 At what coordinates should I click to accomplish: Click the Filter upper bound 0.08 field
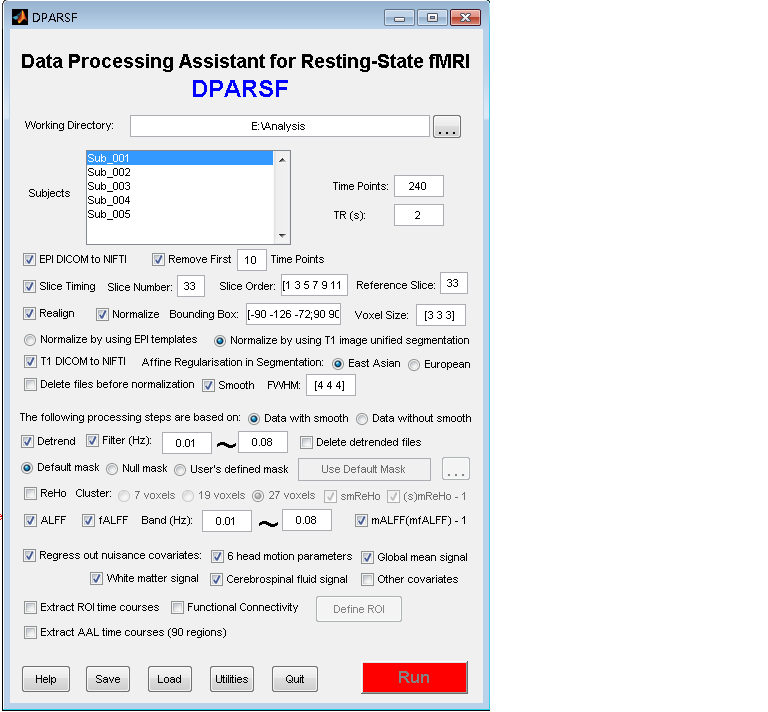263,442
